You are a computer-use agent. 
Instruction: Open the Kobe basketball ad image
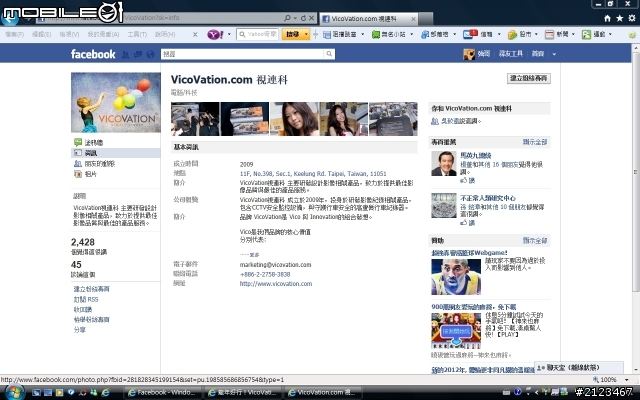coord(456,277)
